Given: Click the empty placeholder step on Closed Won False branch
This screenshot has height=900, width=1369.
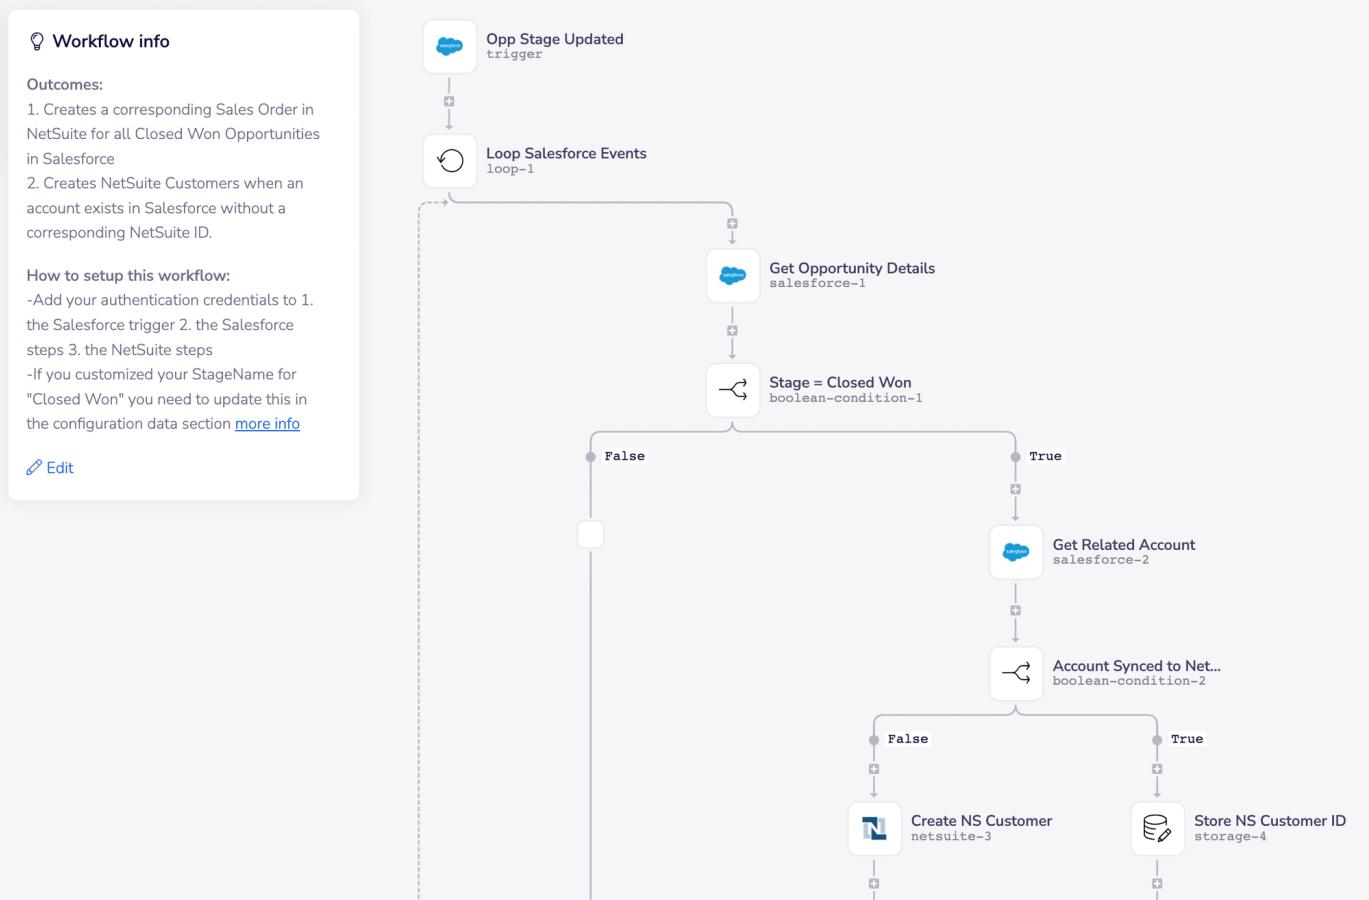Looking at the screenshot, I should pos(591,535).
